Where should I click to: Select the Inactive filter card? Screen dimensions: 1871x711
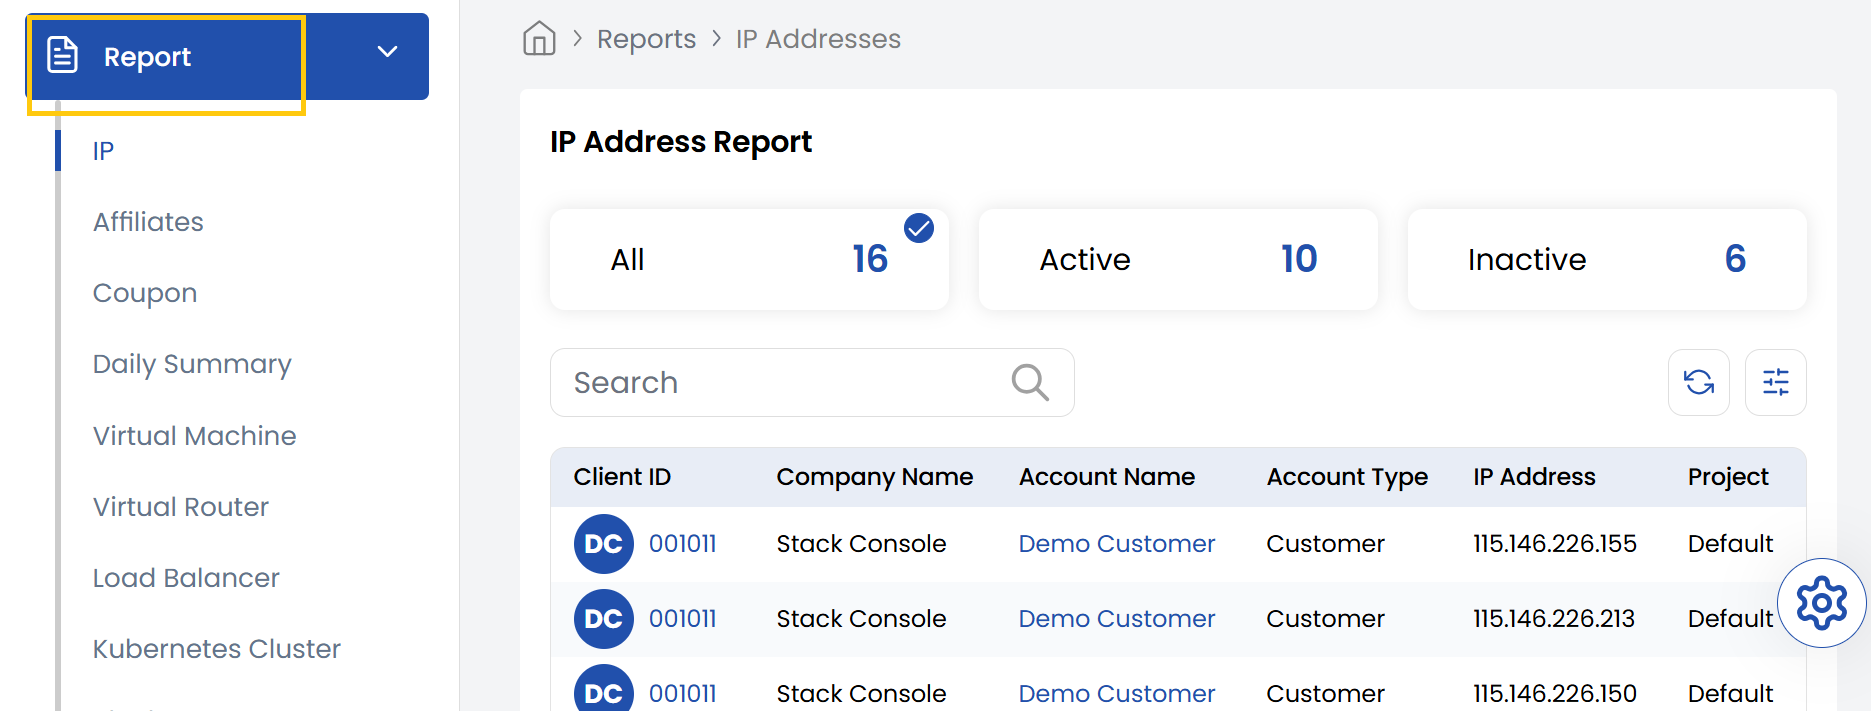click(x=1607, y=259)
